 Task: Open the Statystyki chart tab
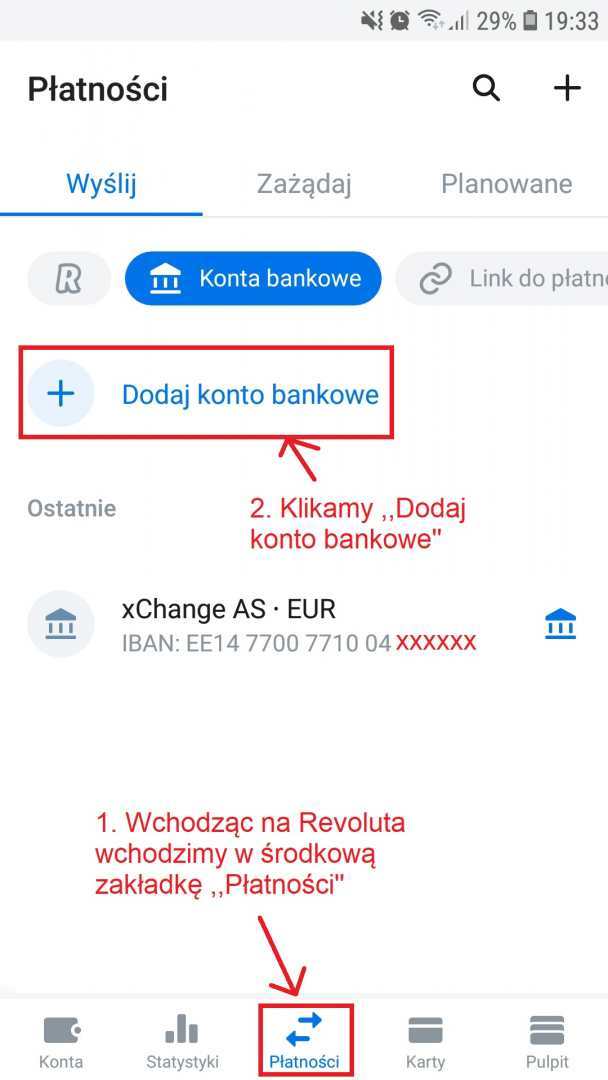click(x=182, y=1041)
